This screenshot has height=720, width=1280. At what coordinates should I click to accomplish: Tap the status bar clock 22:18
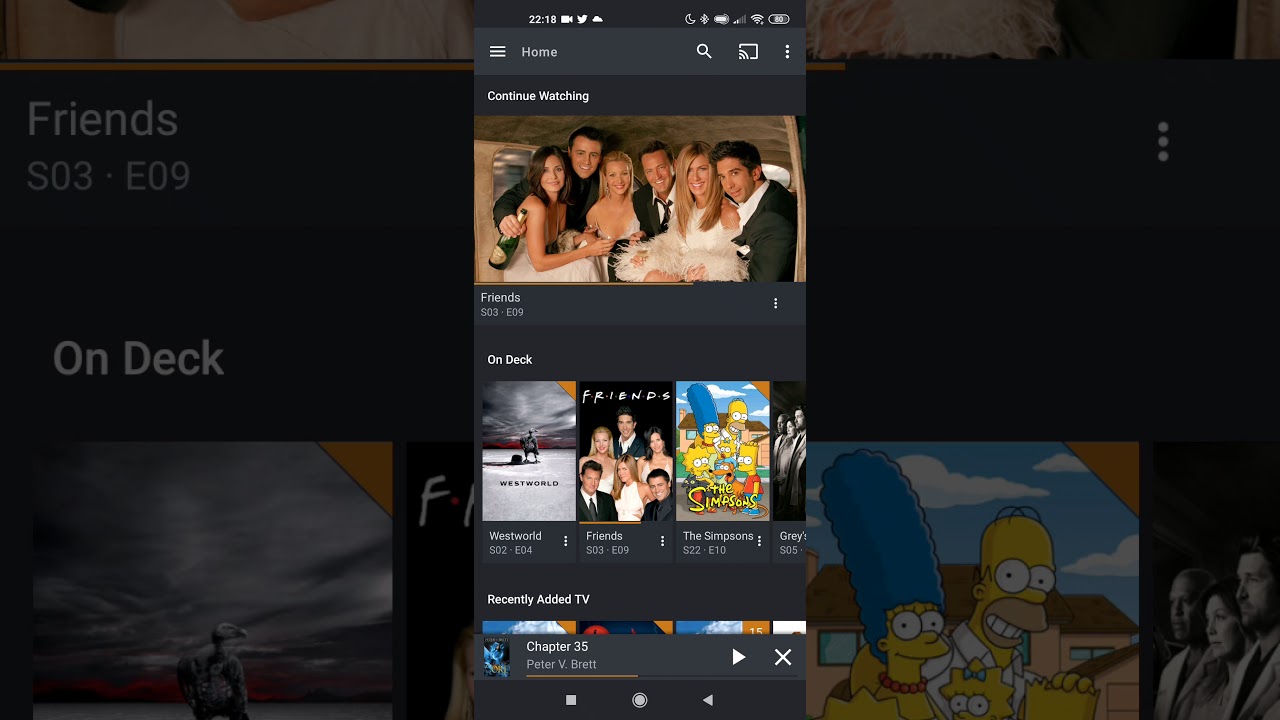coord(542,19)
